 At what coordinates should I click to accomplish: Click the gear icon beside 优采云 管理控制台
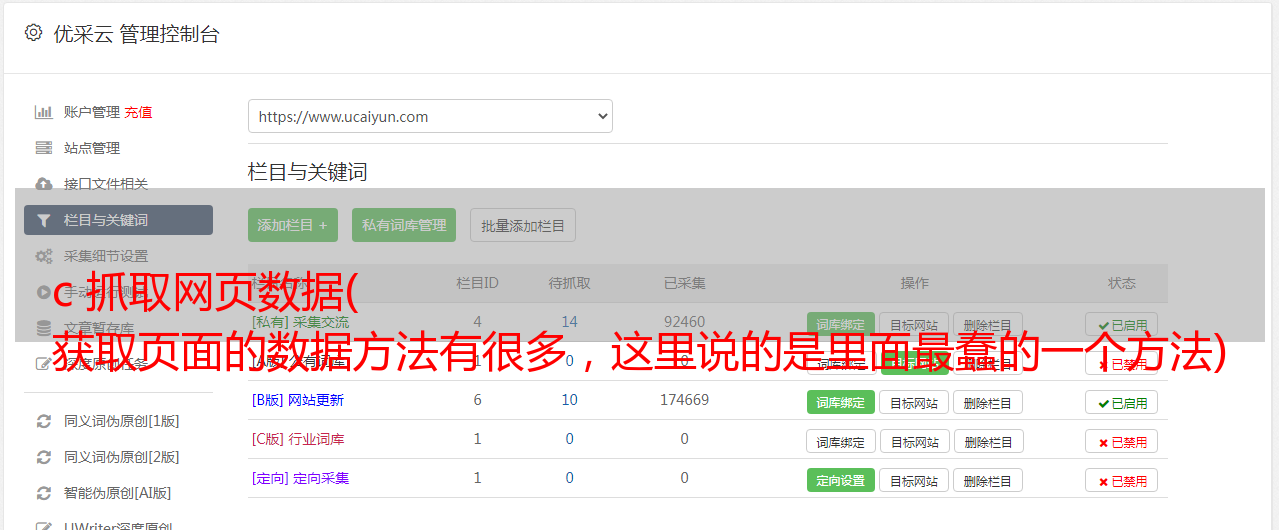(x=33, y=33)
